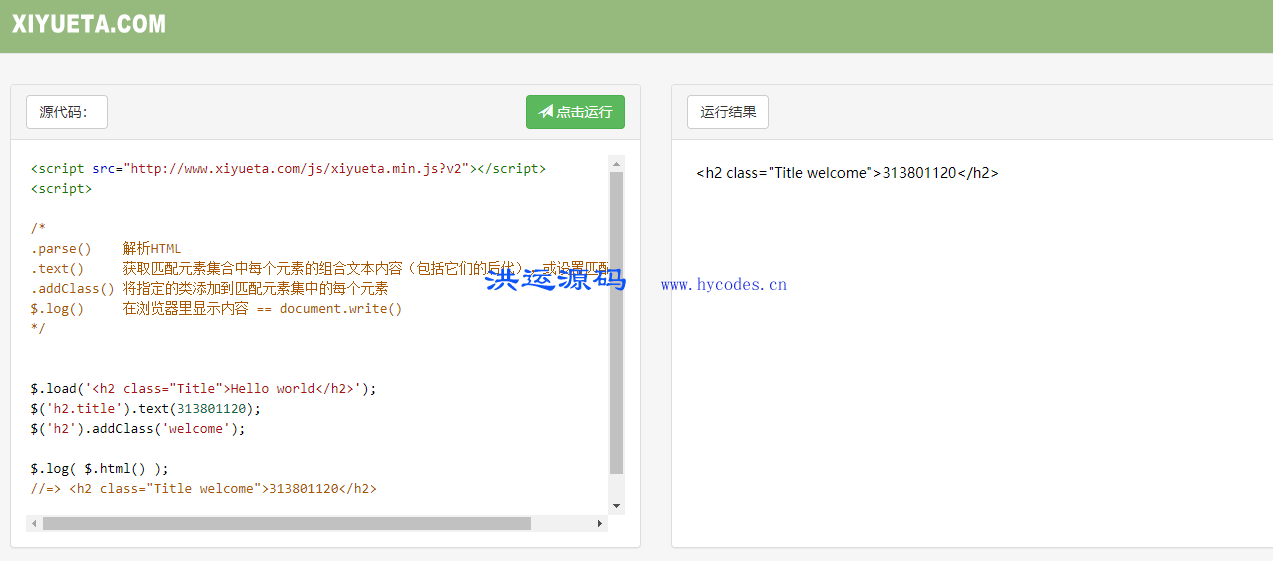Click the opening <script> tag on the second line
The height and width of the screenshot is (561, 1273).
coord(61,188)
